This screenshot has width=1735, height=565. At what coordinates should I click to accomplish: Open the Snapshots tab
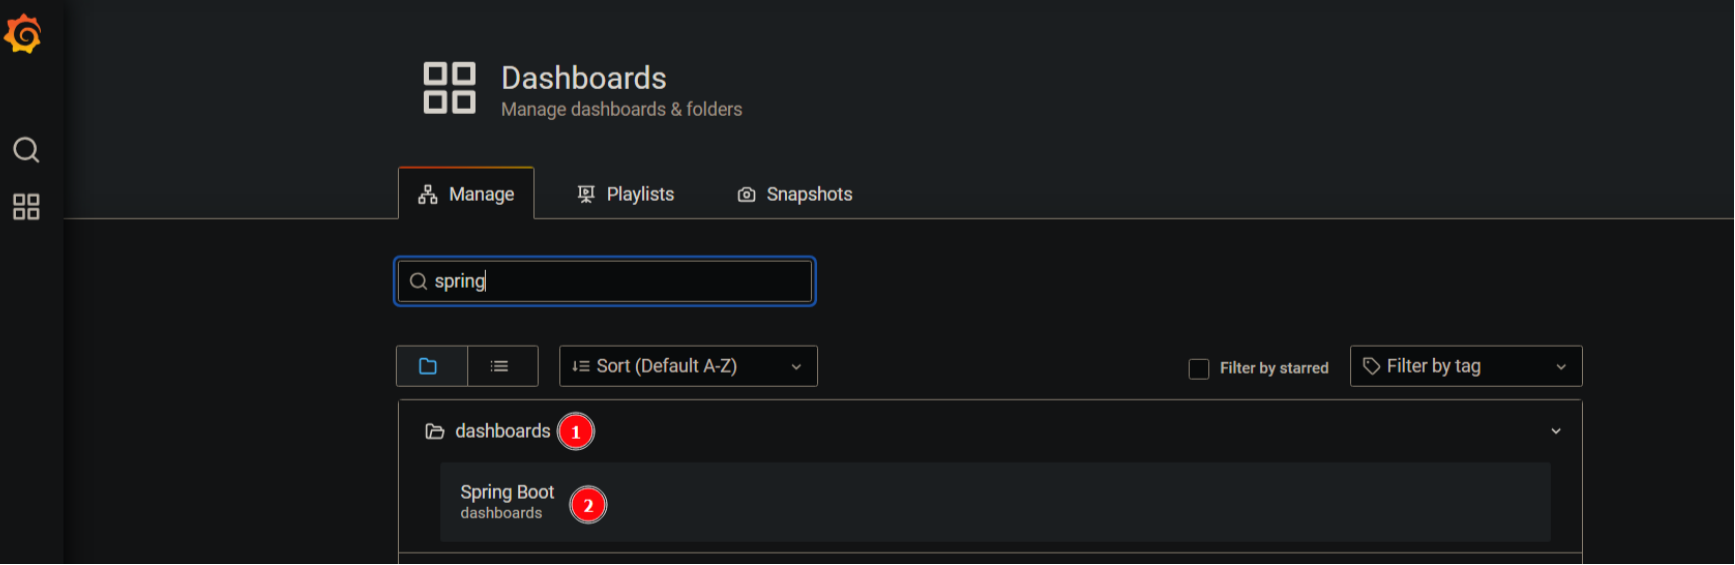pos(795,194)
